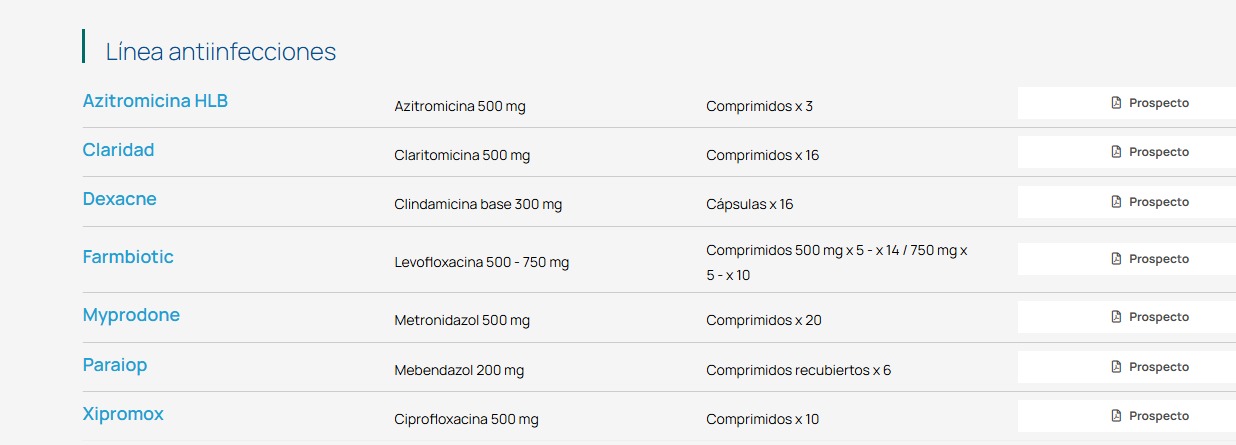Image resolution: width=1236 pixels, height=445 pixels.
Task: Click the PDF icon in Xipromox row
Action: (1116, 416)
